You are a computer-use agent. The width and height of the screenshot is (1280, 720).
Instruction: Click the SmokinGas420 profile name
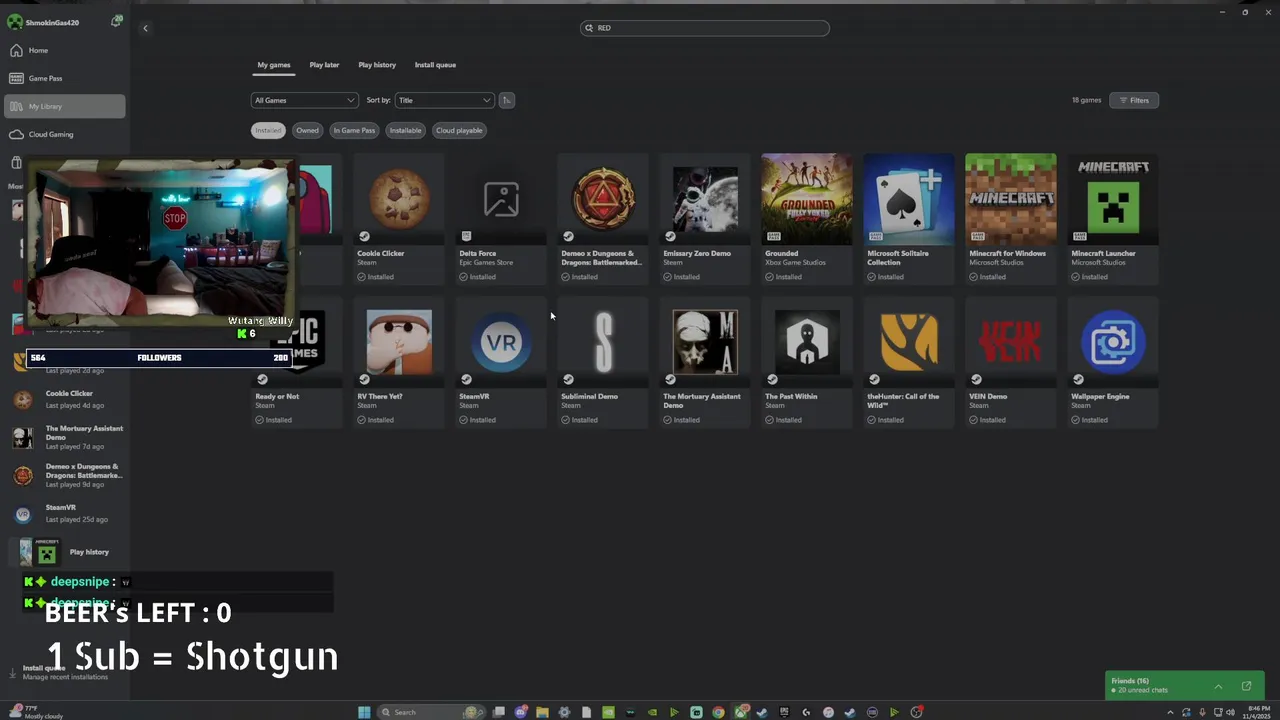pyautogui.click(x=52, y=22)
